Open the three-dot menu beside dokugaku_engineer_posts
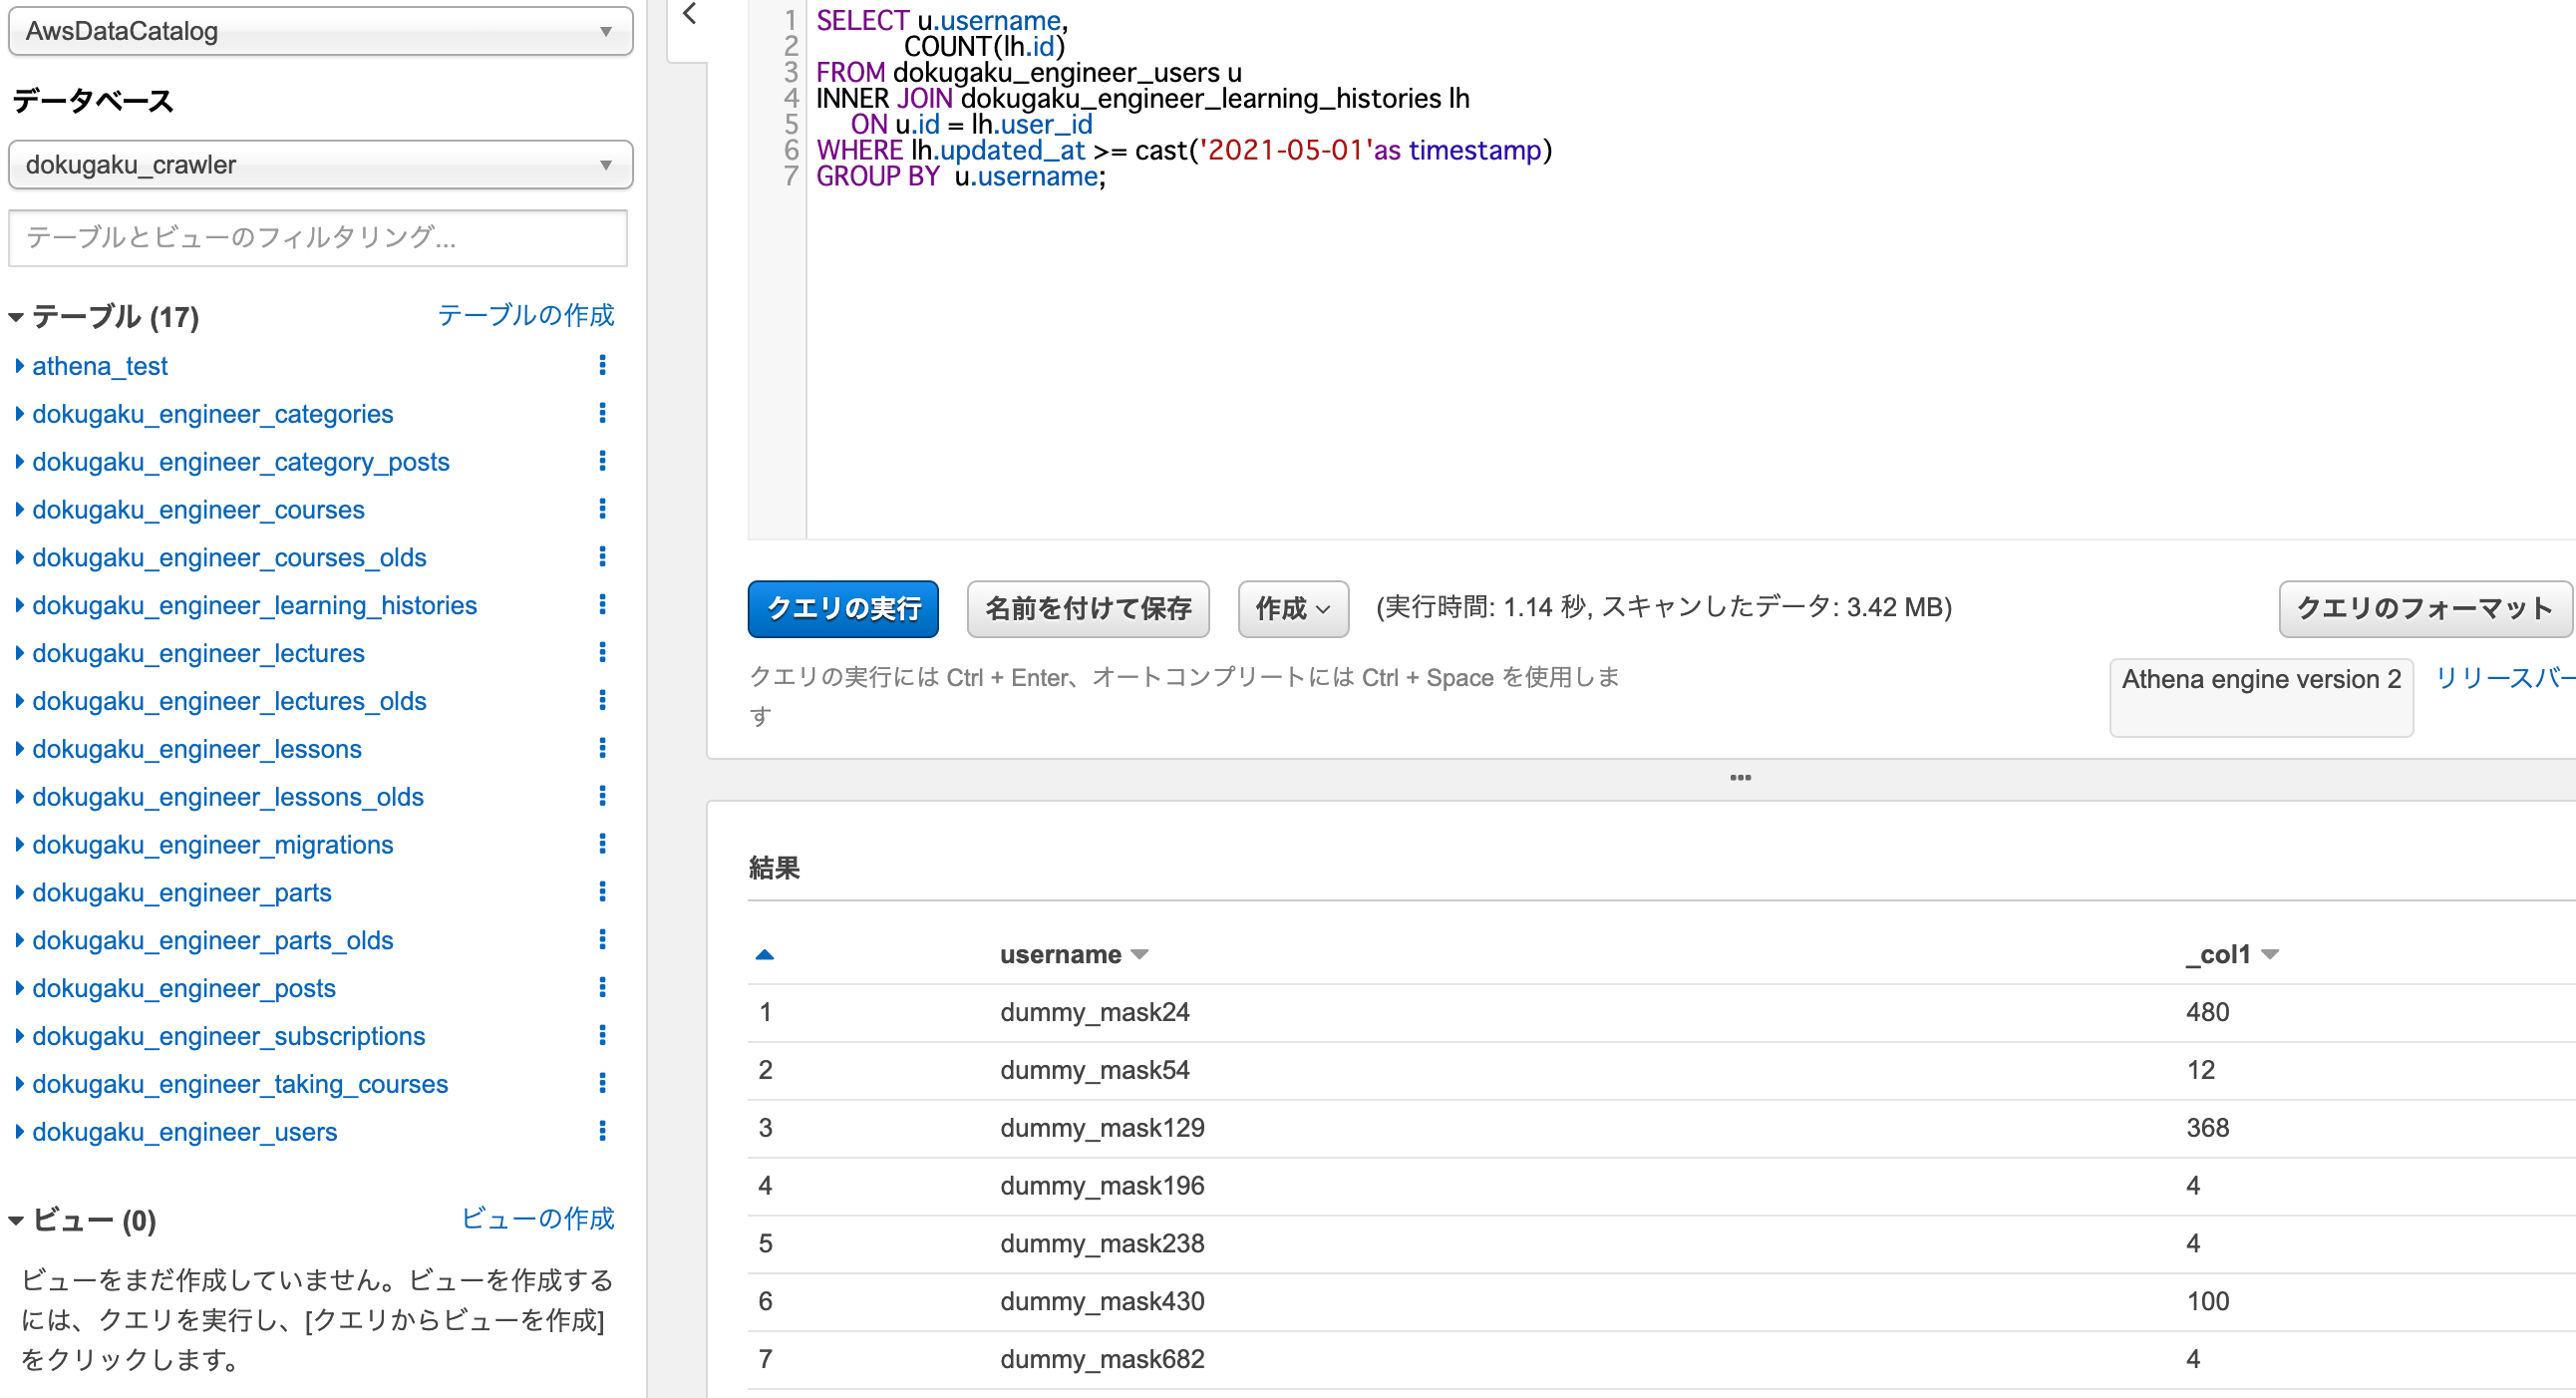This screenshot has width=2576, height=1398. click(x=602, y=987)
